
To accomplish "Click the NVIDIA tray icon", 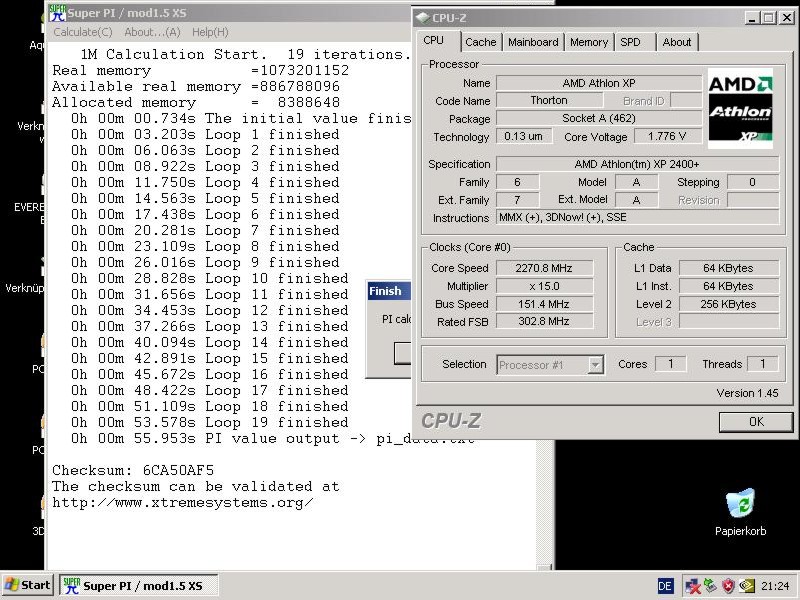I will click(x=747, y=586).
